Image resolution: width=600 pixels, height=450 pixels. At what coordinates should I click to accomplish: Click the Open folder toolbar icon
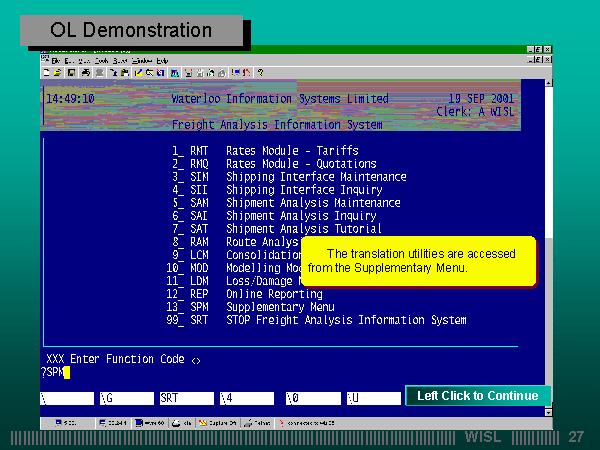point(58,73)
